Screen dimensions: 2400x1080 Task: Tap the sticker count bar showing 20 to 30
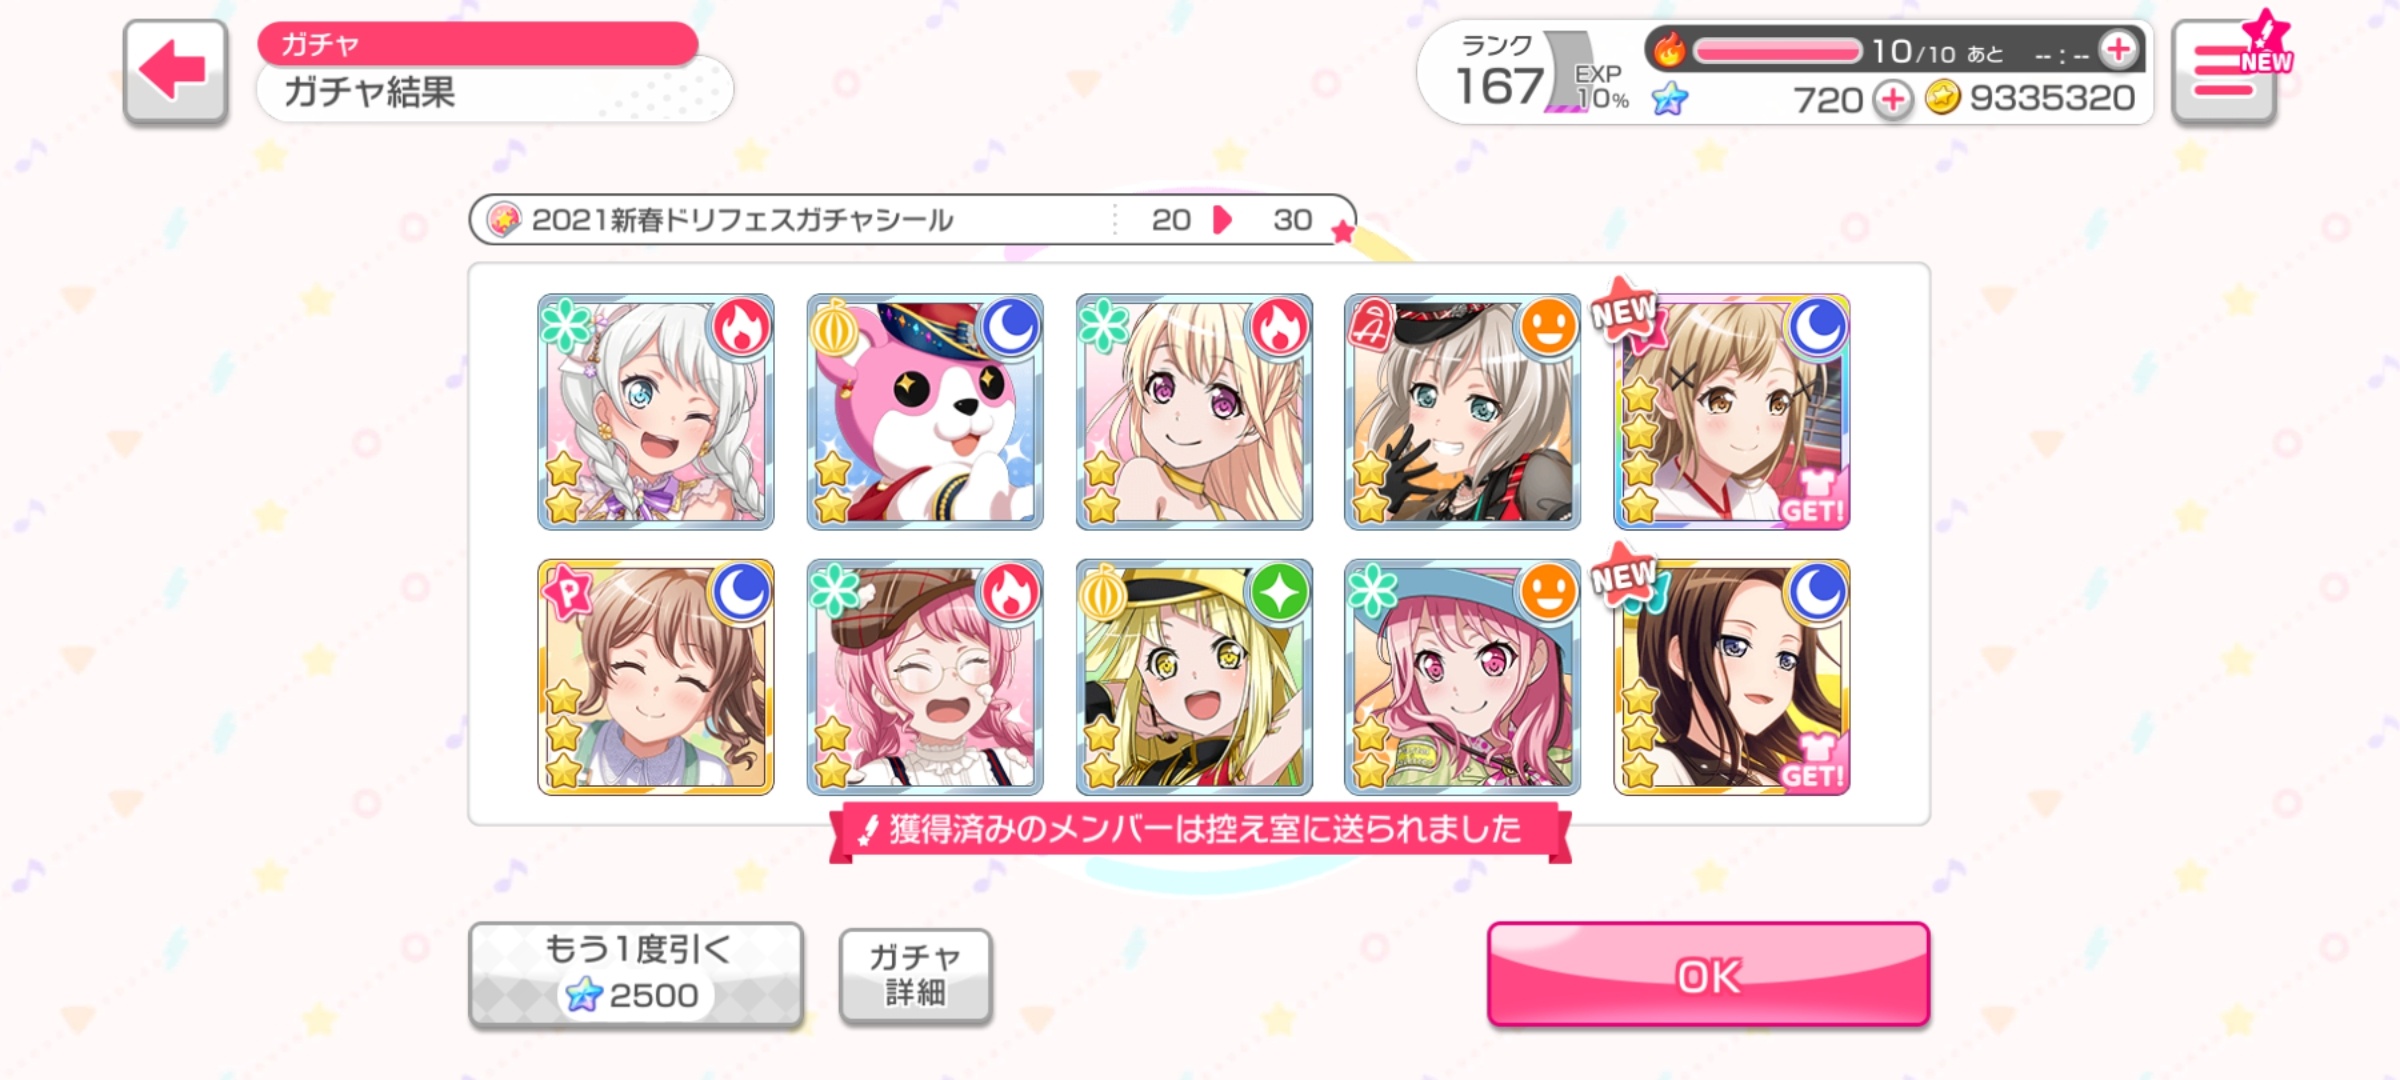tap(912, 219)
